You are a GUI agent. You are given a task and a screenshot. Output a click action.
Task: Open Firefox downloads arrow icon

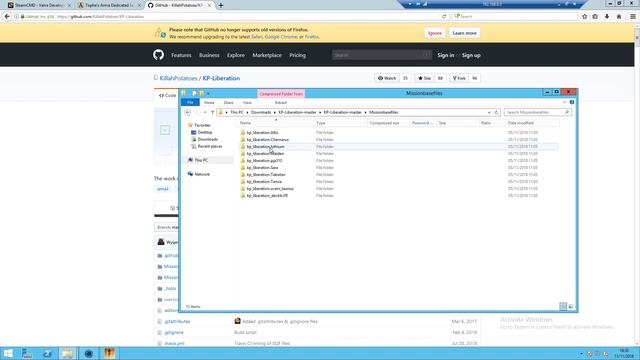tap(607, 16)
